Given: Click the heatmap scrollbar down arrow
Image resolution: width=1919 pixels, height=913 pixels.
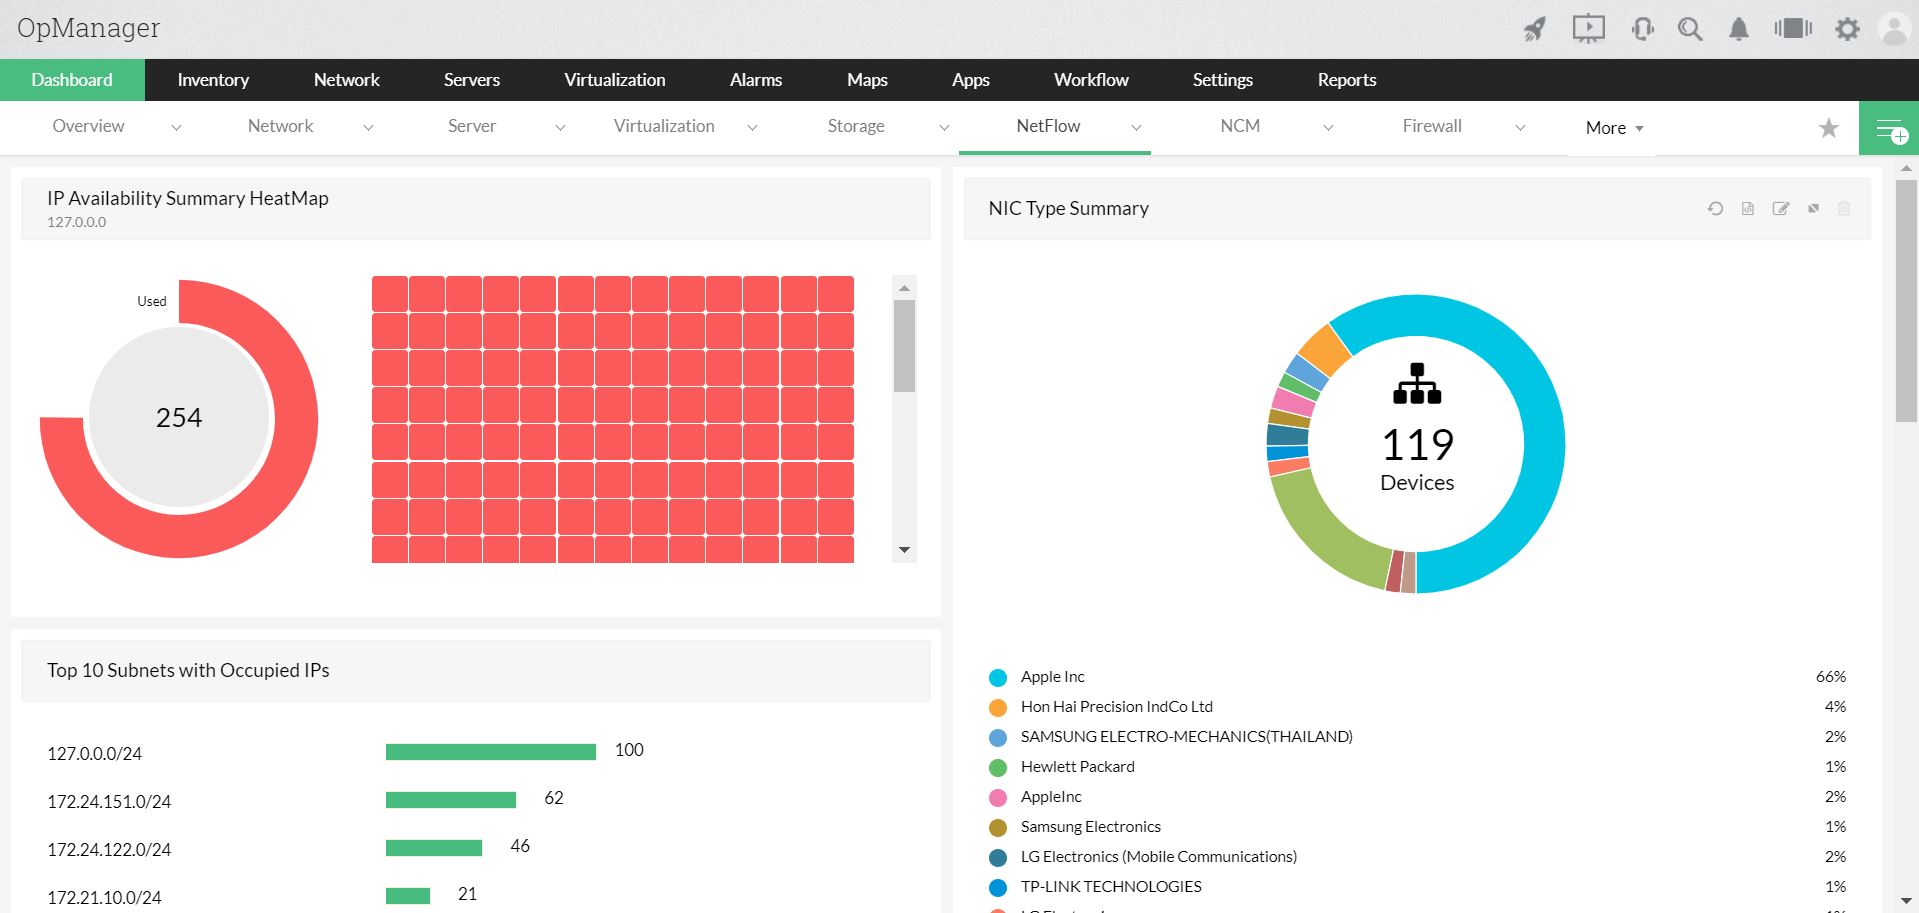Looking at the screenshot, I should coord(904,550).
